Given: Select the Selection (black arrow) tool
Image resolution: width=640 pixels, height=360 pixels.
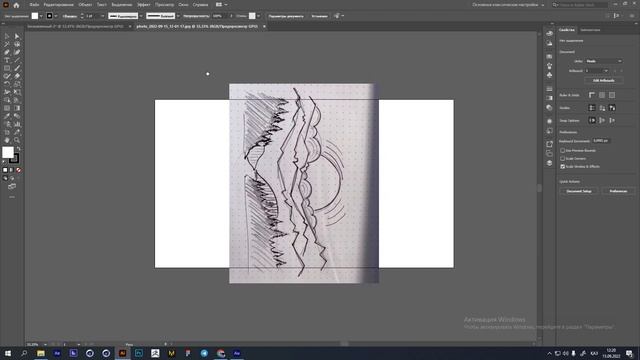Looking at the screenshot, I should tap(7, 36).
